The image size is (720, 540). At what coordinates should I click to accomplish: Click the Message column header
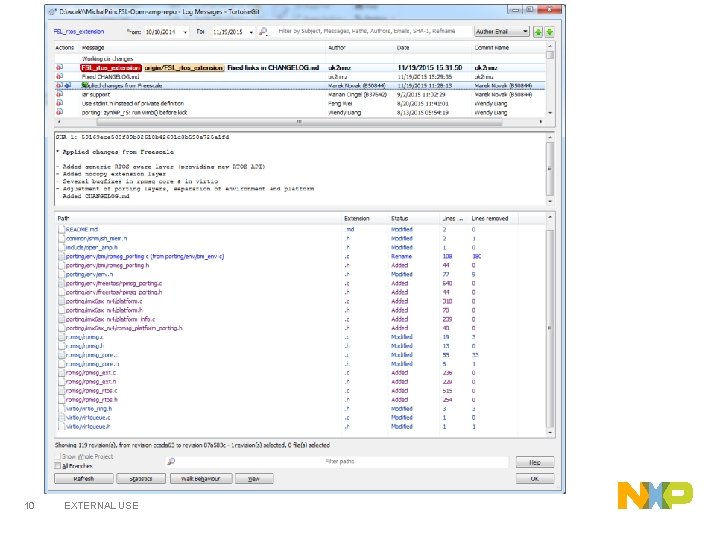[93, 47]
